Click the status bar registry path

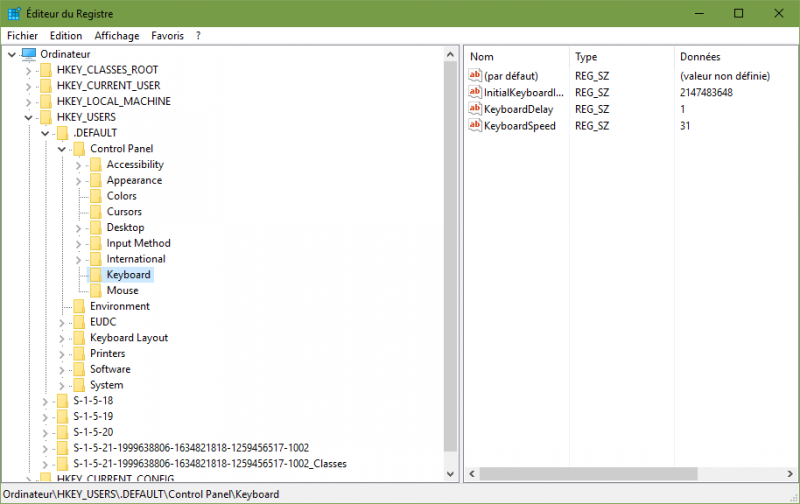(x=141, y=494)
